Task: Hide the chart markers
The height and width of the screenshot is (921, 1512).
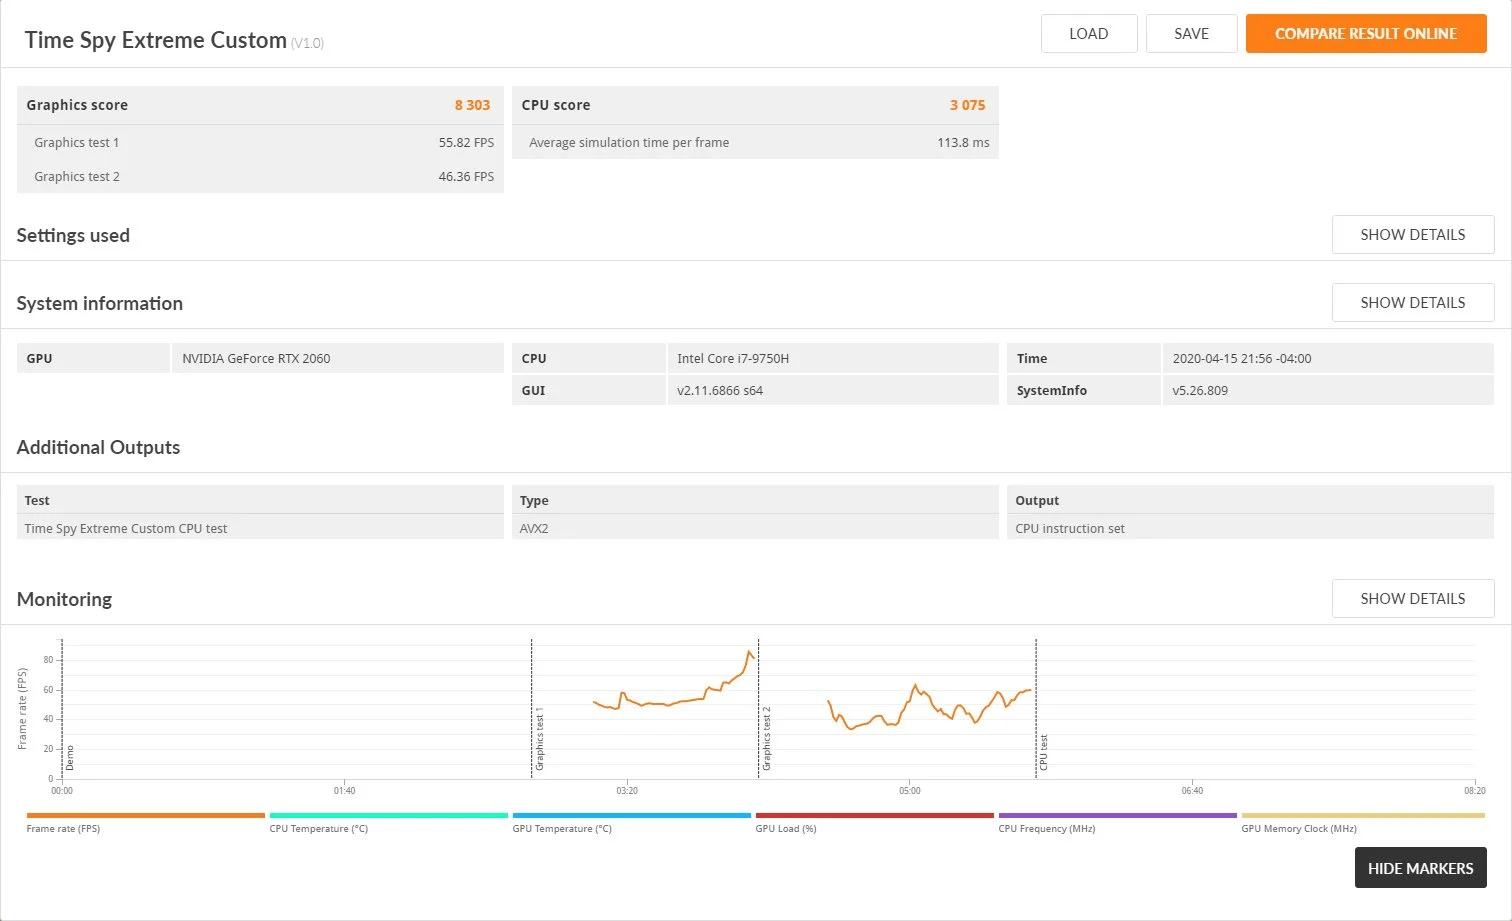Action: [1420, 868]
